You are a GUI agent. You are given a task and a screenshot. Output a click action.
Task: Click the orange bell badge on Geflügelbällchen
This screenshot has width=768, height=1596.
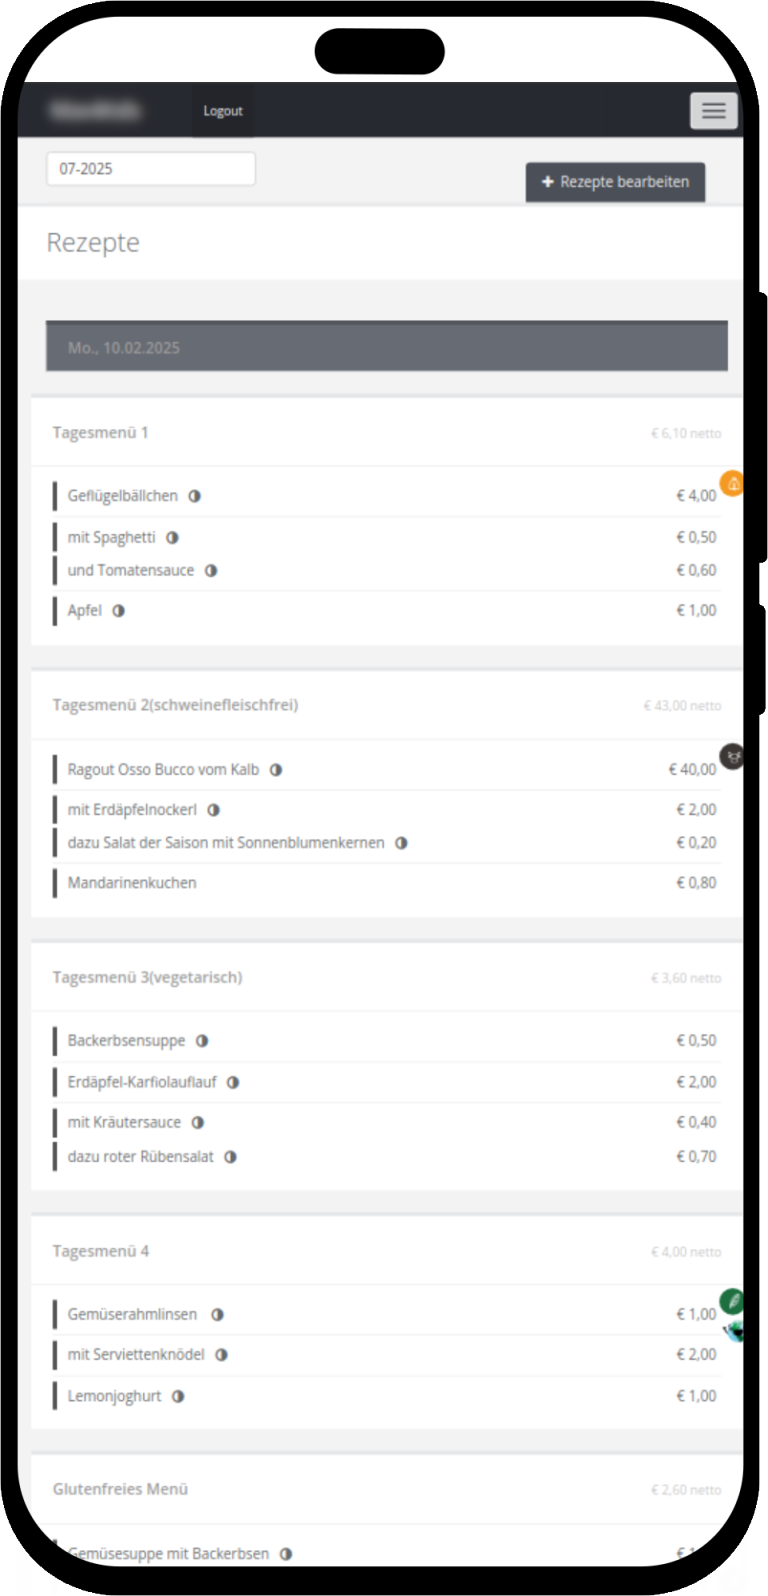pos(732,484)
